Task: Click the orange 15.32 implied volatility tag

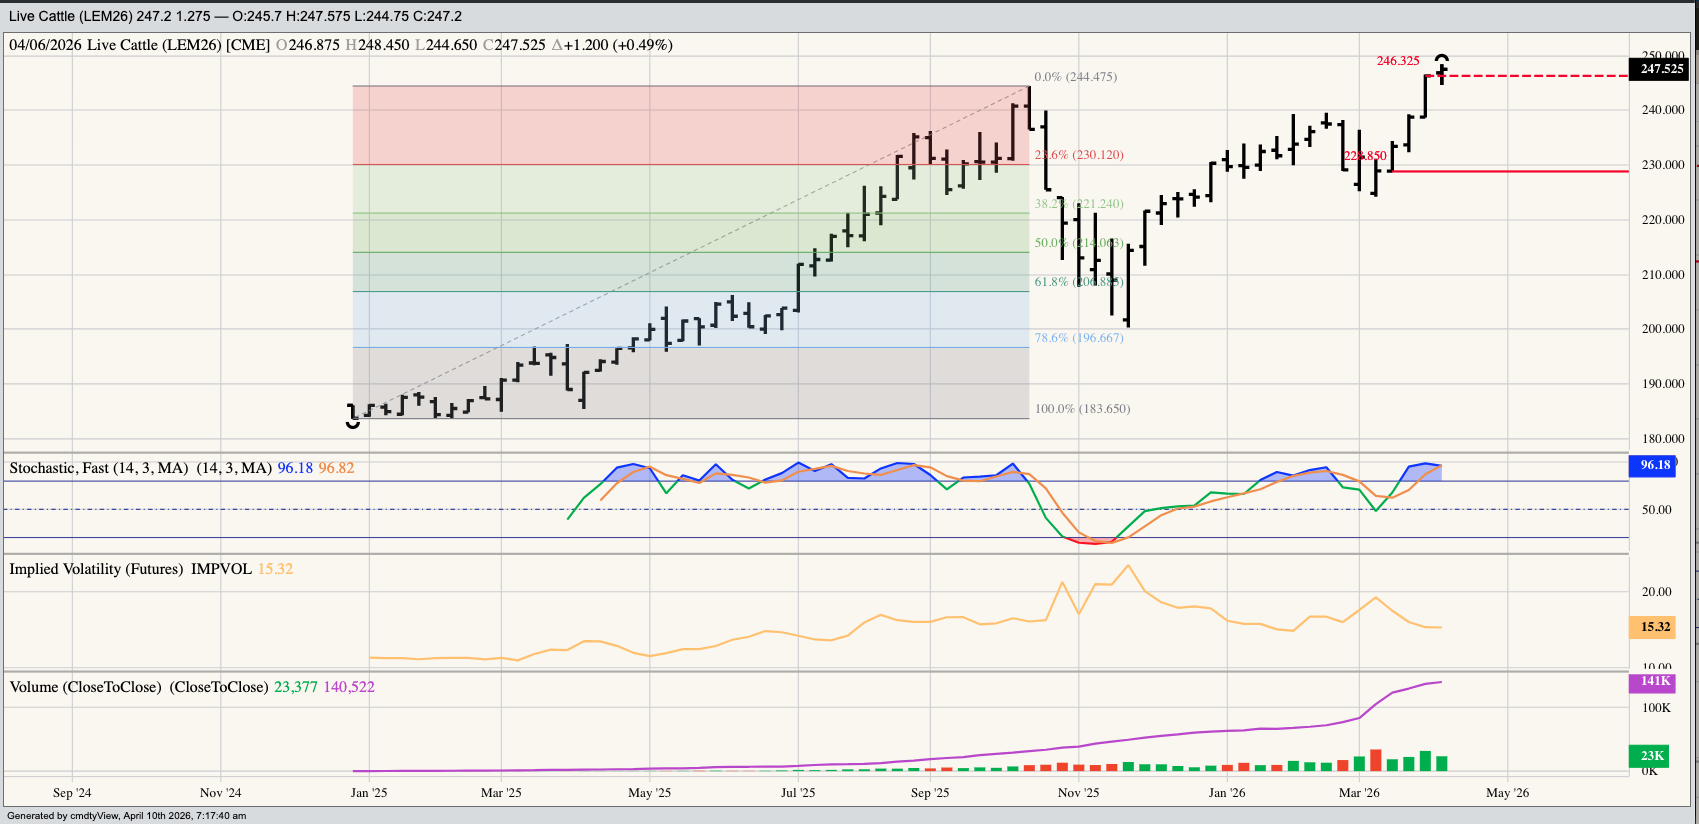Action: coord(1655,627)
